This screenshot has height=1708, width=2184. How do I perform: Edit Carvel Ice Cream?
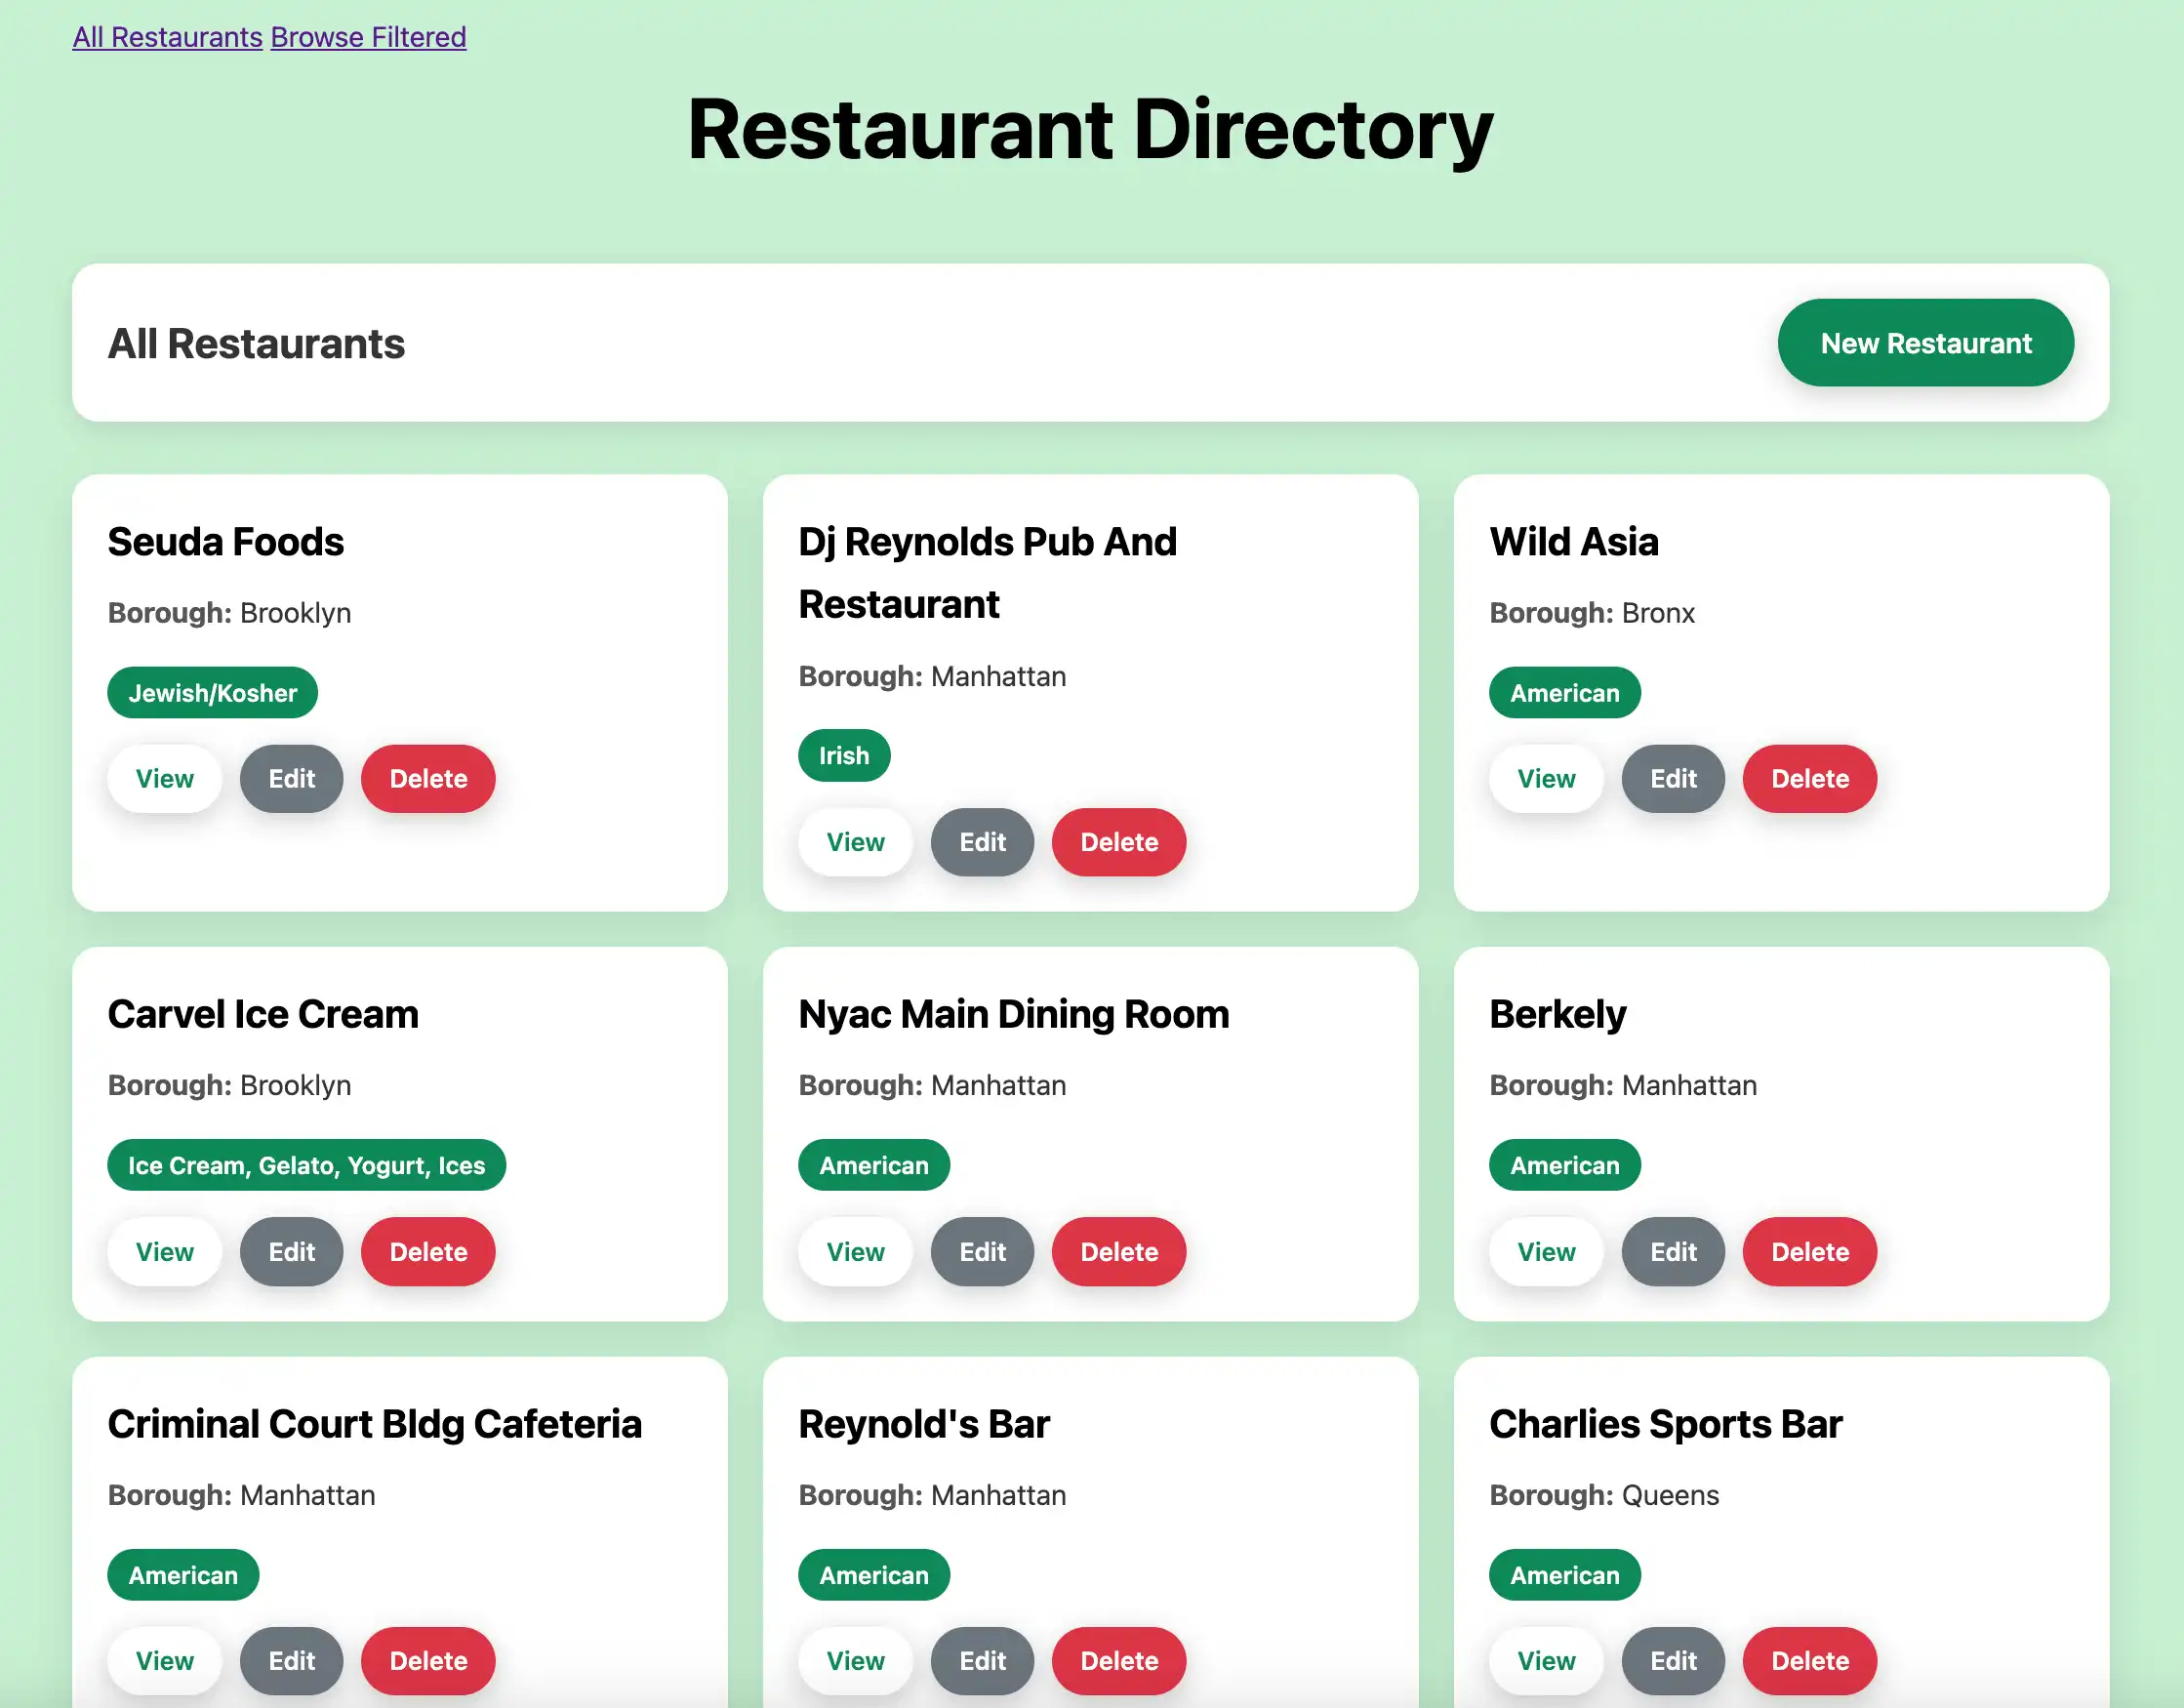coord(291,1251)
